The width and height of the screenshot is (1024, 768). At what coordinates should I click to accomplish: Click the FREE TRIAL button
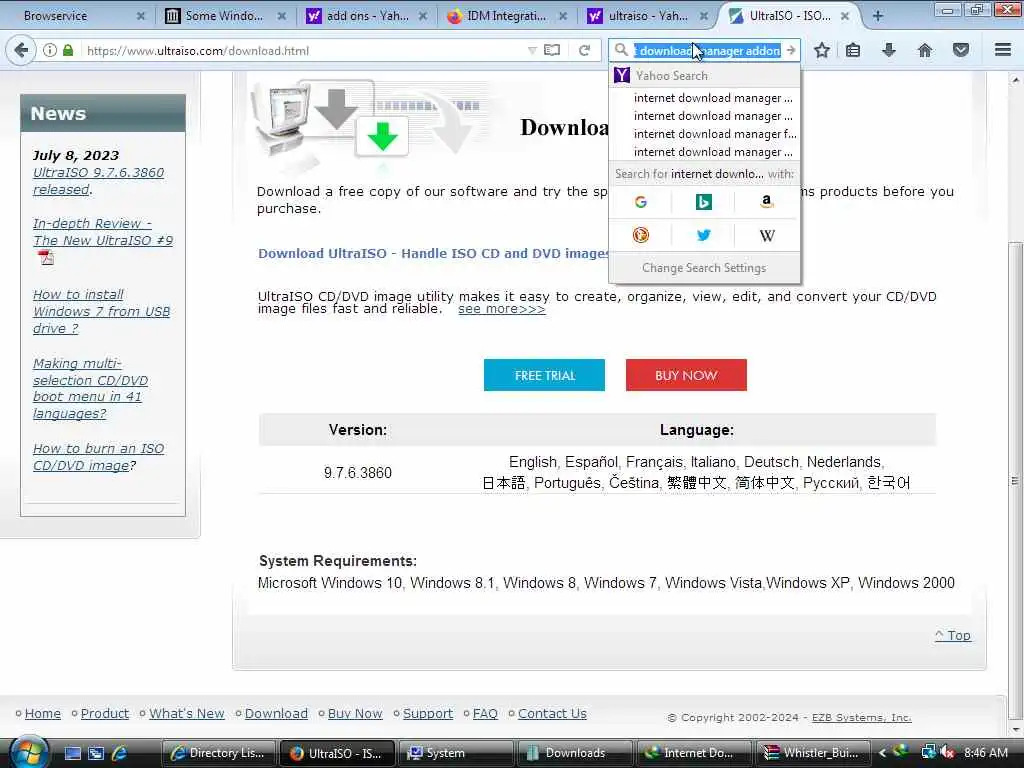click(544, 375)
